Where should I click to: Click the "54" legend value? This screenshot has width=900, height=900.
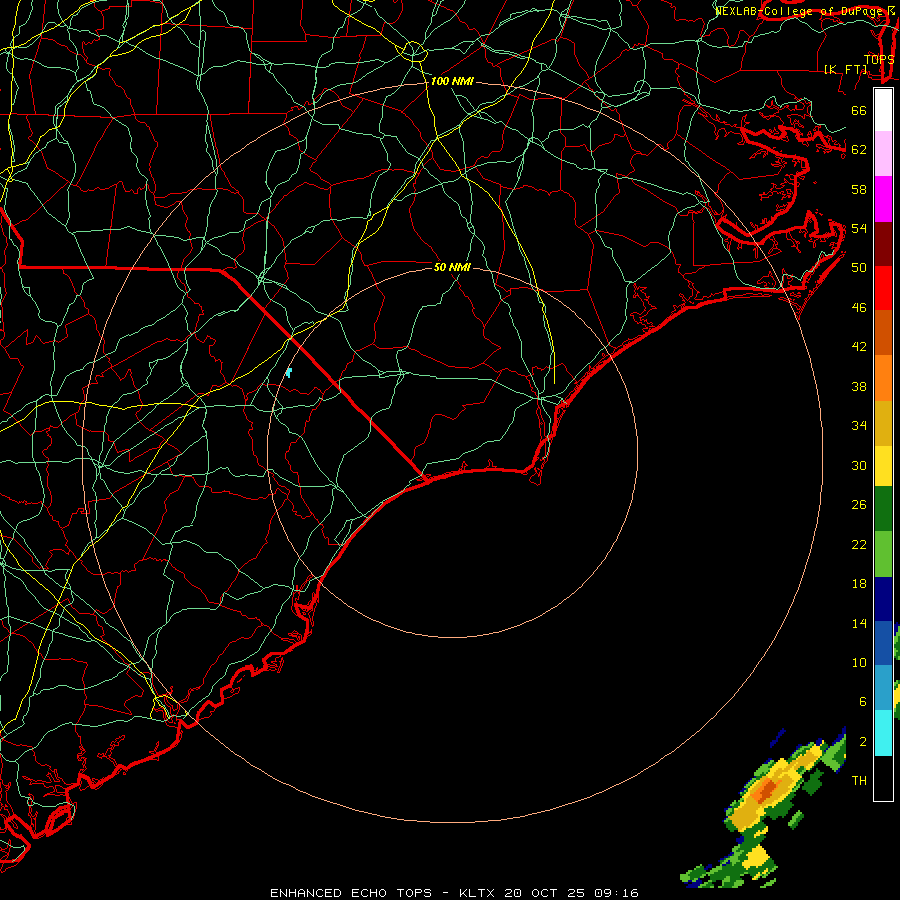pos(859,228)
